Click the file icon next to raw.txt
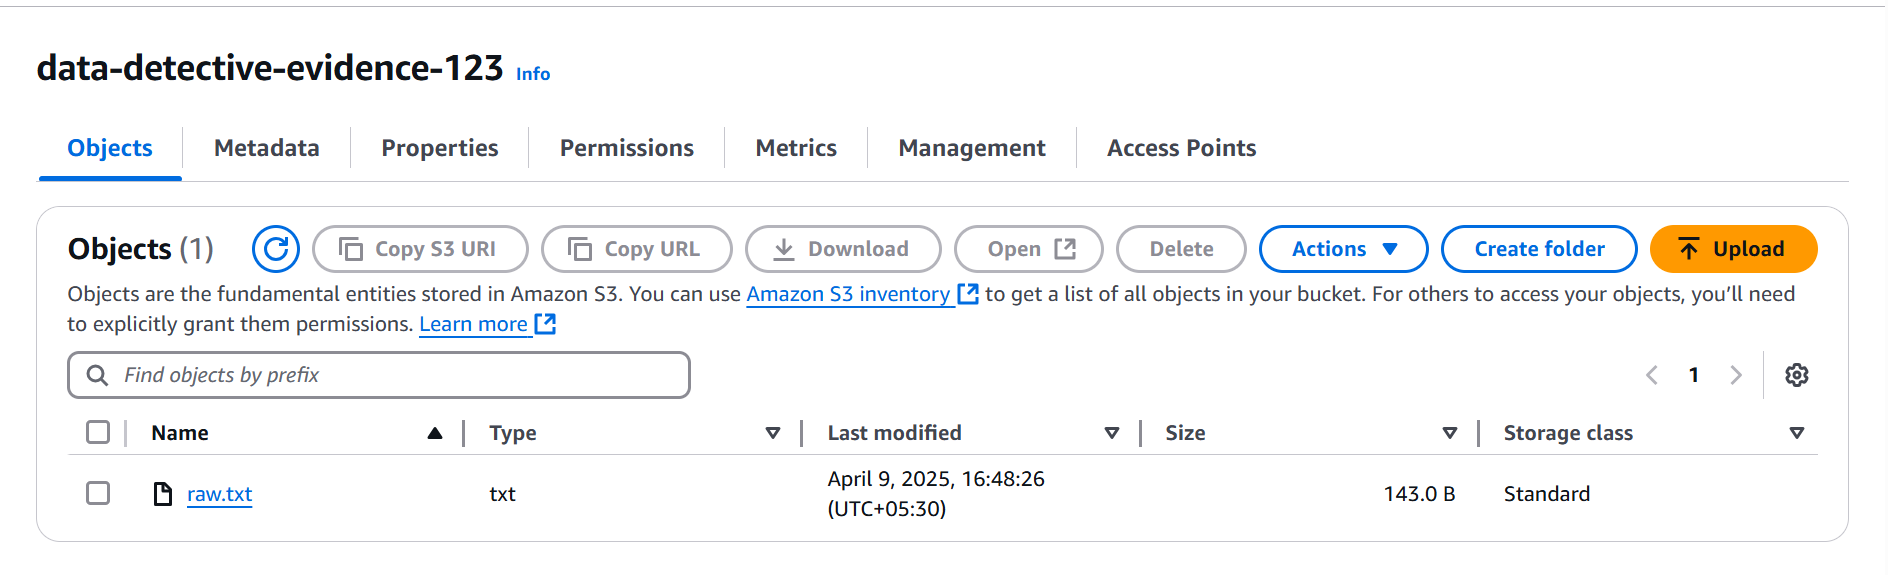1888x575 pixels. 162,494
